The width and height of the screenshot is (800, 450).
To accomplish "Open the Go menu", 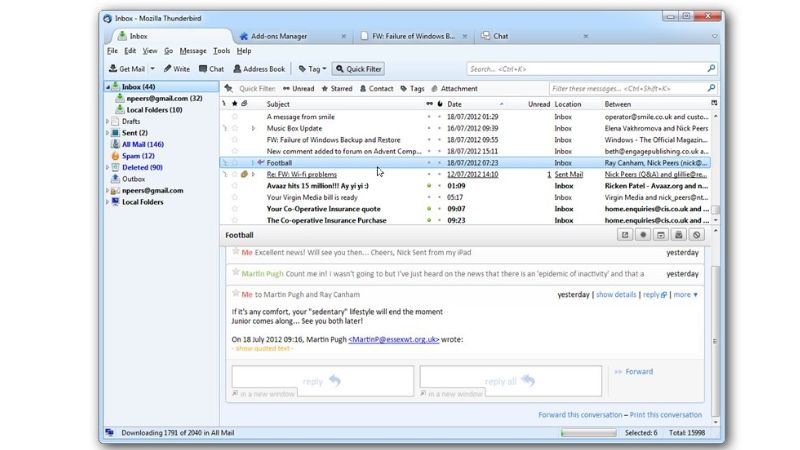I will click(168, 51).
